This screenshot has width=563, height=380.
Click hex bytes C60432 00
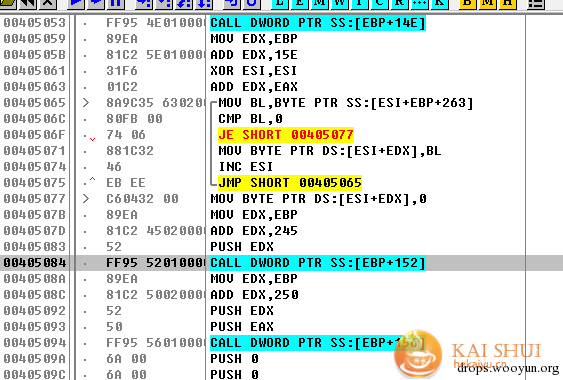pos(142,199)
